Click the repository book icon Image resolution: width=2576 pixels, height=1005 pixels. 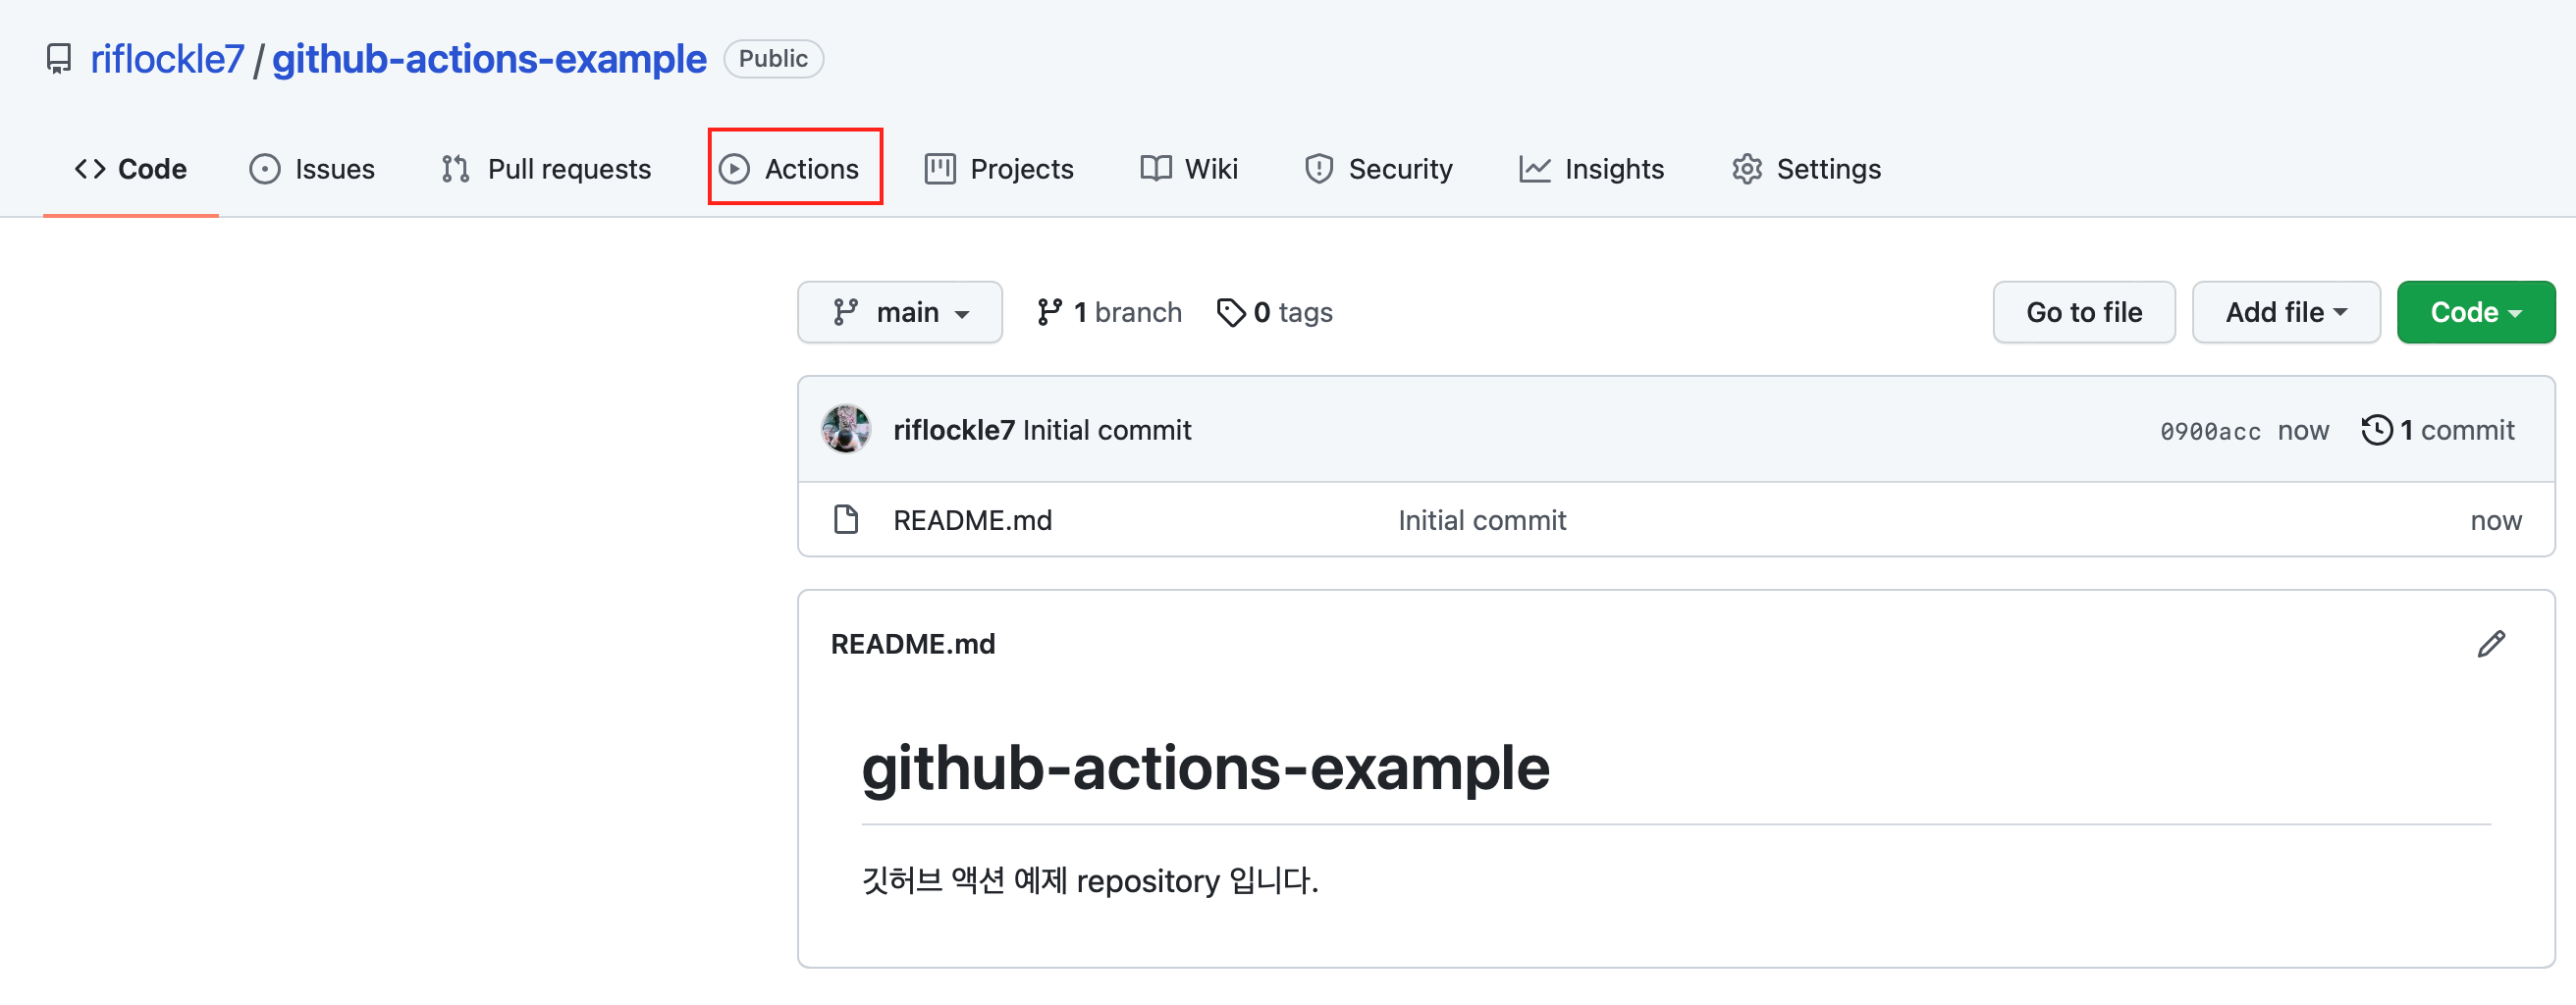pos(59,59)
